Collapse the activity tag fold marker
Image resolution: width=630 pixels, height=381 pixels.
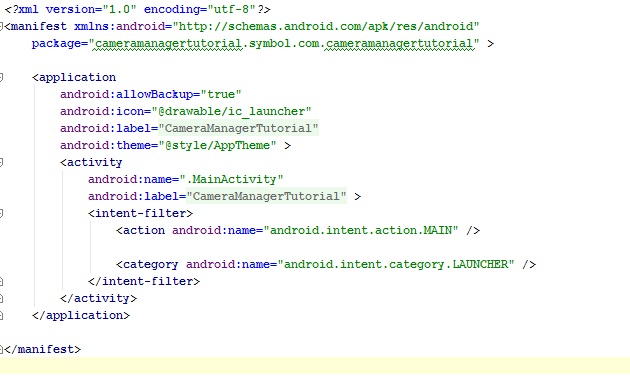[2, 162]
